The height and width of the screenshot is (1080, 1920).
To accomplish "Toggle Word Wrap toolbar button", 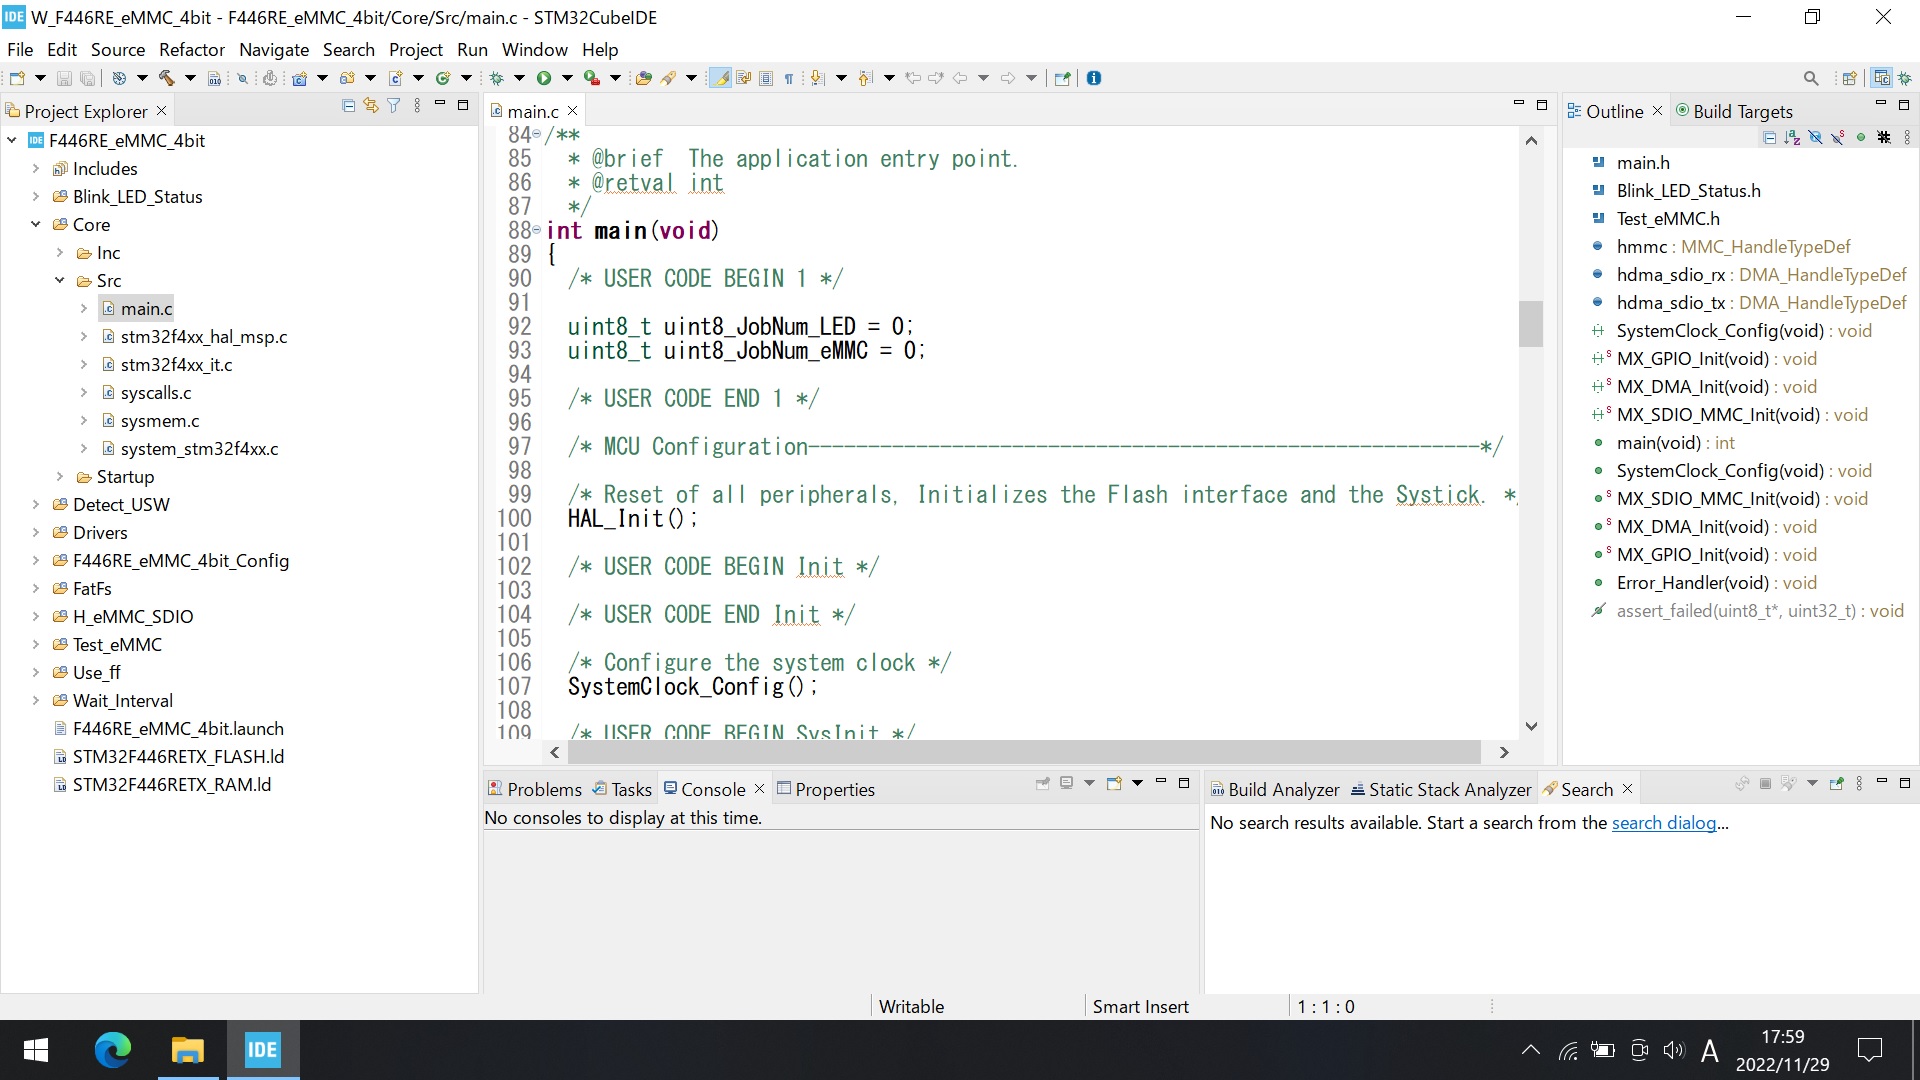I will coord(744,78).
